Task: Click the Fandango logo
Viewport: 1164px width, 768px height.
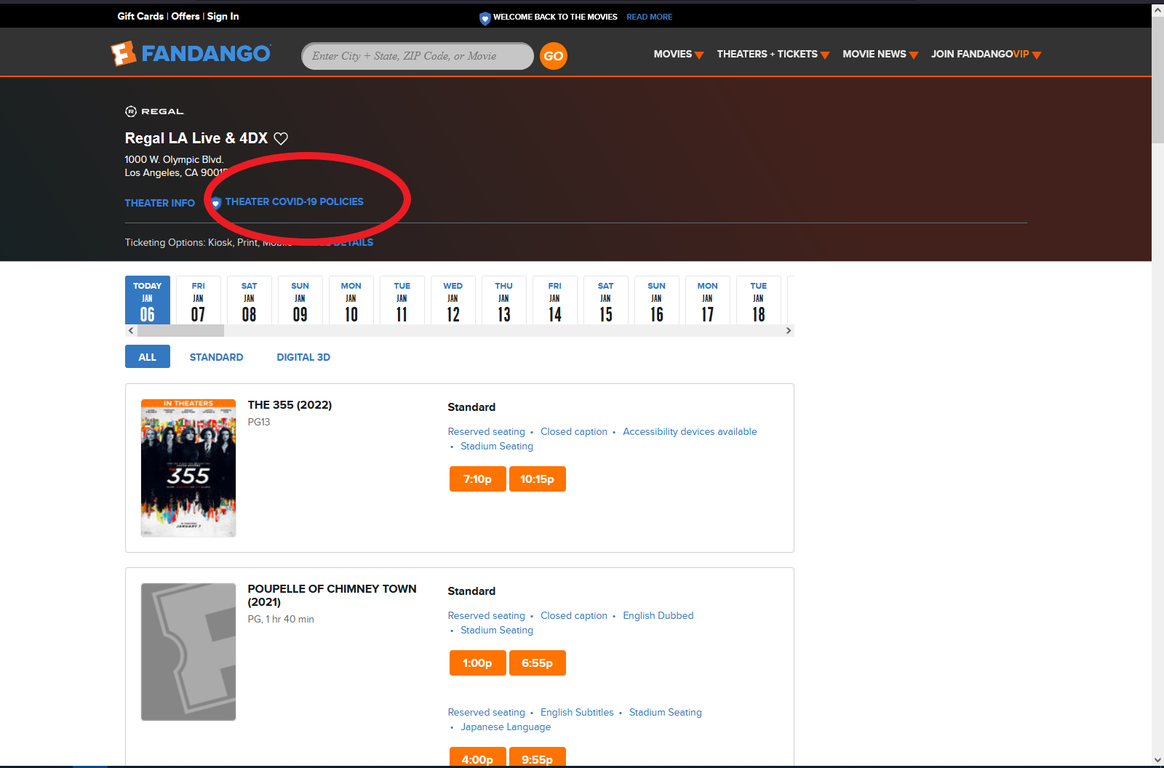Action: 191,54
